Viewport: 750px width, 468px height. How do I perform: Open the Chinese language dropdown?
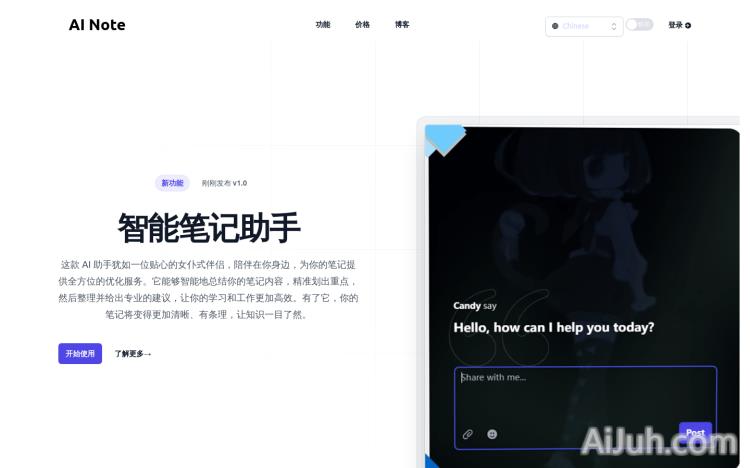[584, 26]
